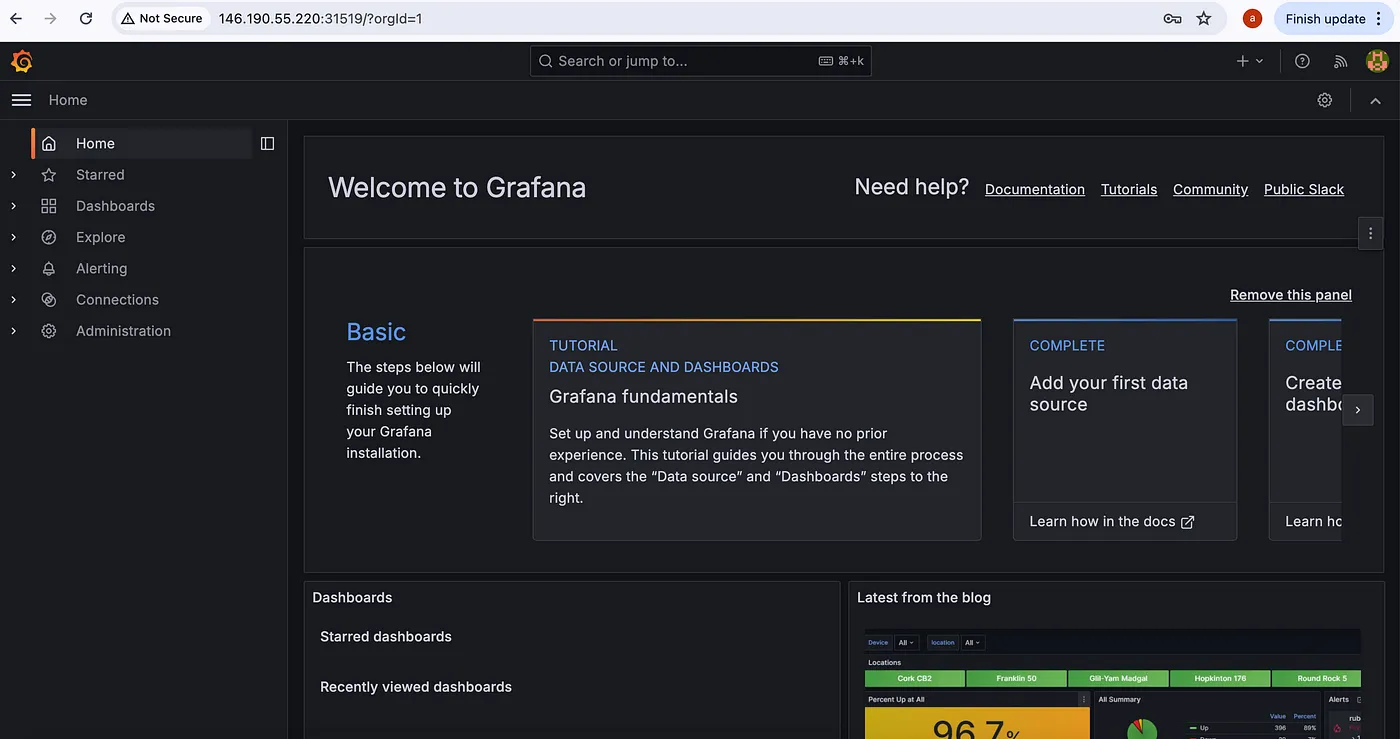Click the browser back arrow
The width and height of the screenshot is (1400, 739).
tap(16, 18)
